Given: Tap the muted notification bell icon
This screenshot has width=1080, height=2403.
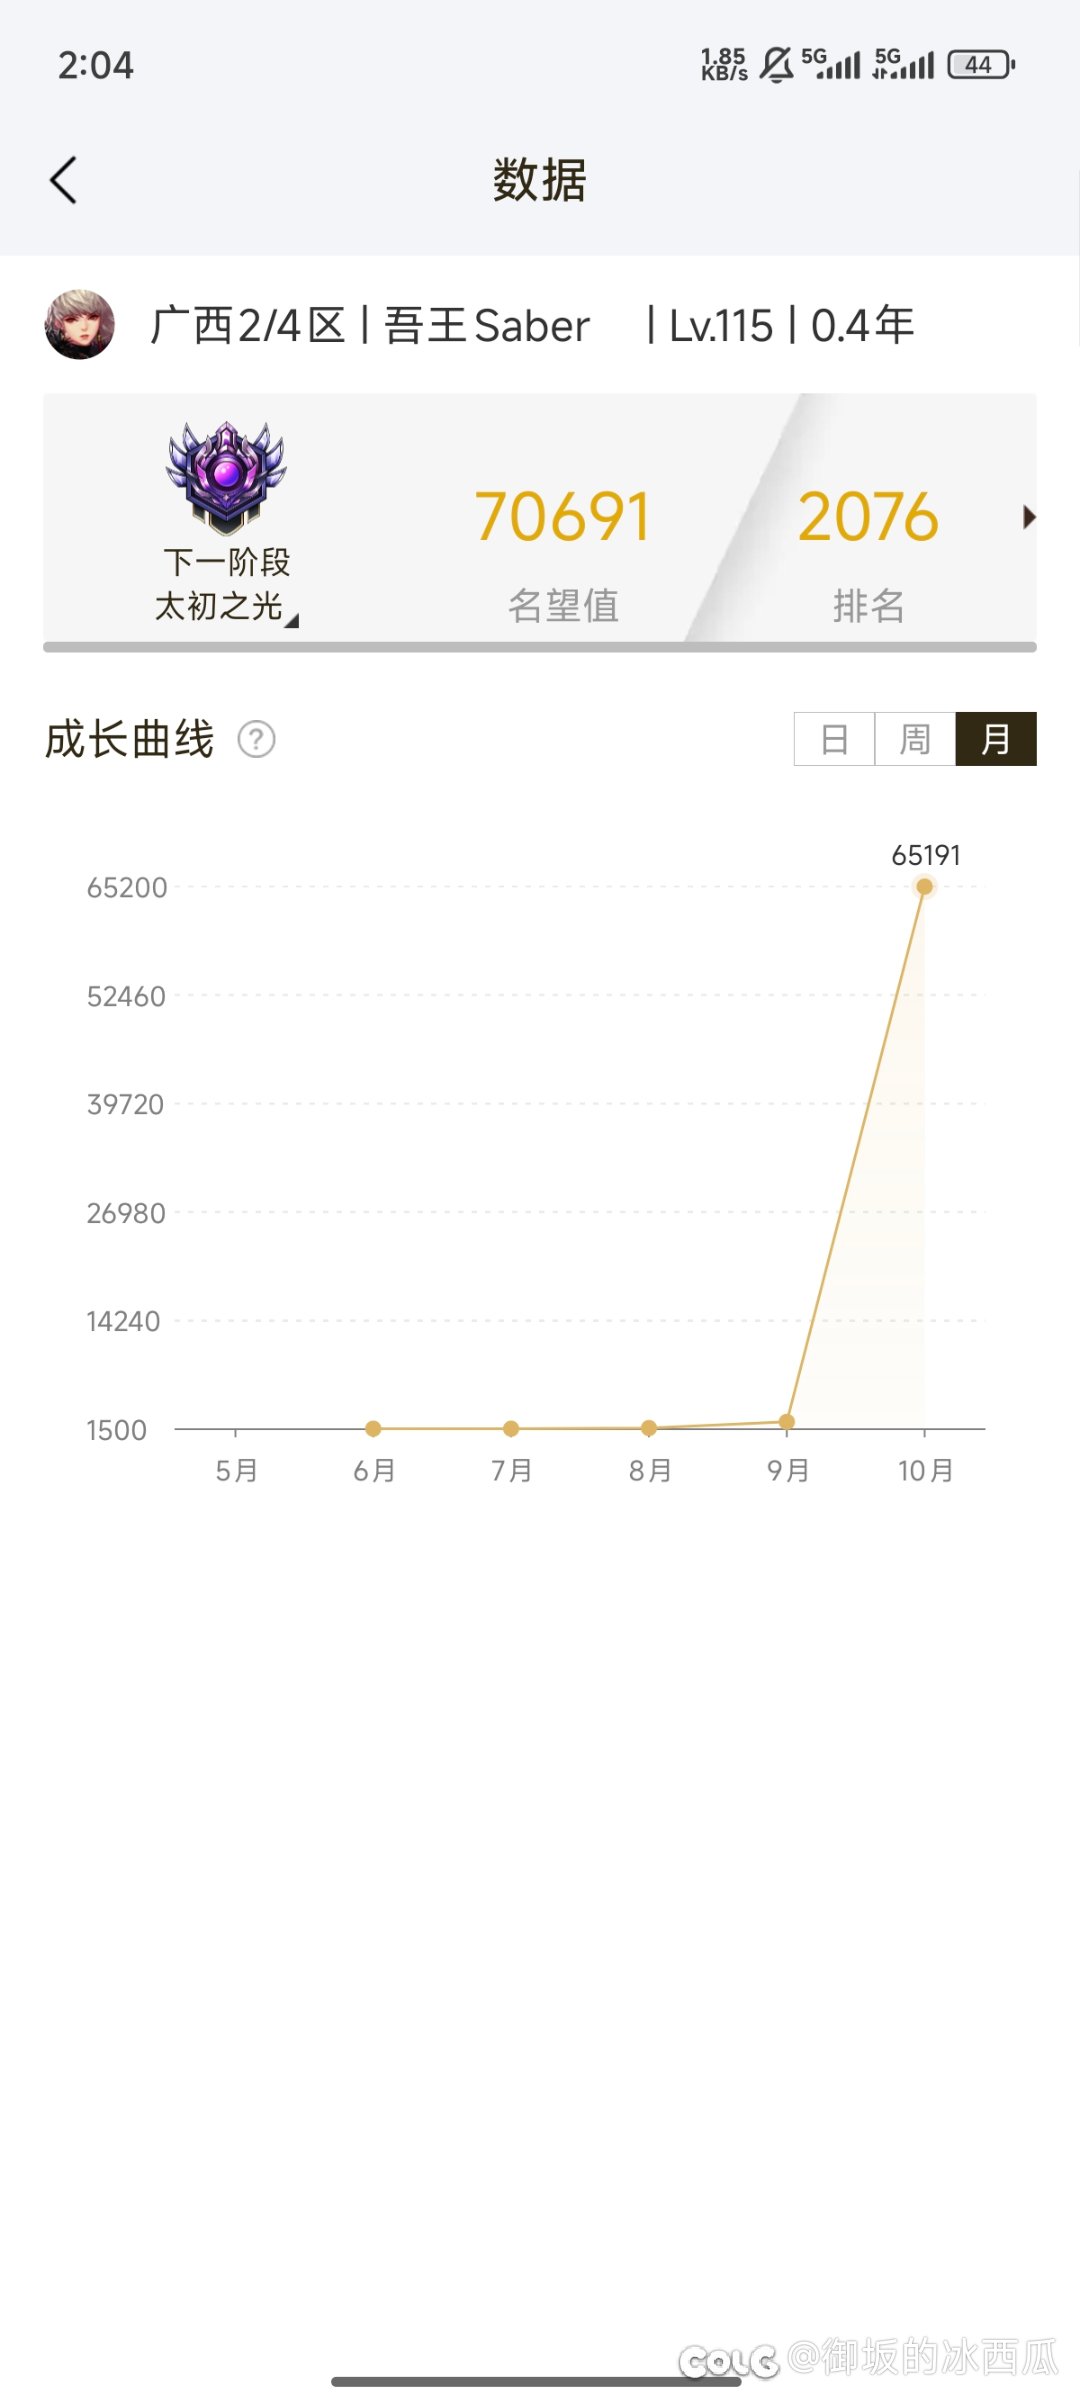Looking at the screenshot, I should click(776, 65).
